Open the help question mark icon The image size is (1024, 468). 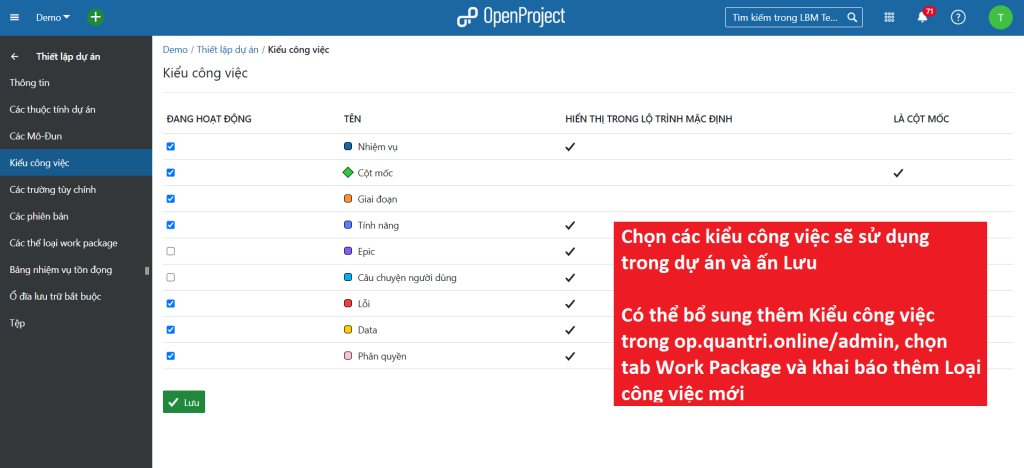(x=958, y=17)
